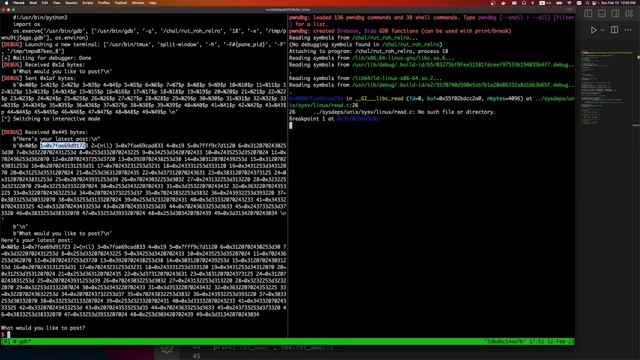Viewport: 640px width, 360px height.
Task: Split the editor in VS Code
Action: coord(614,30)
